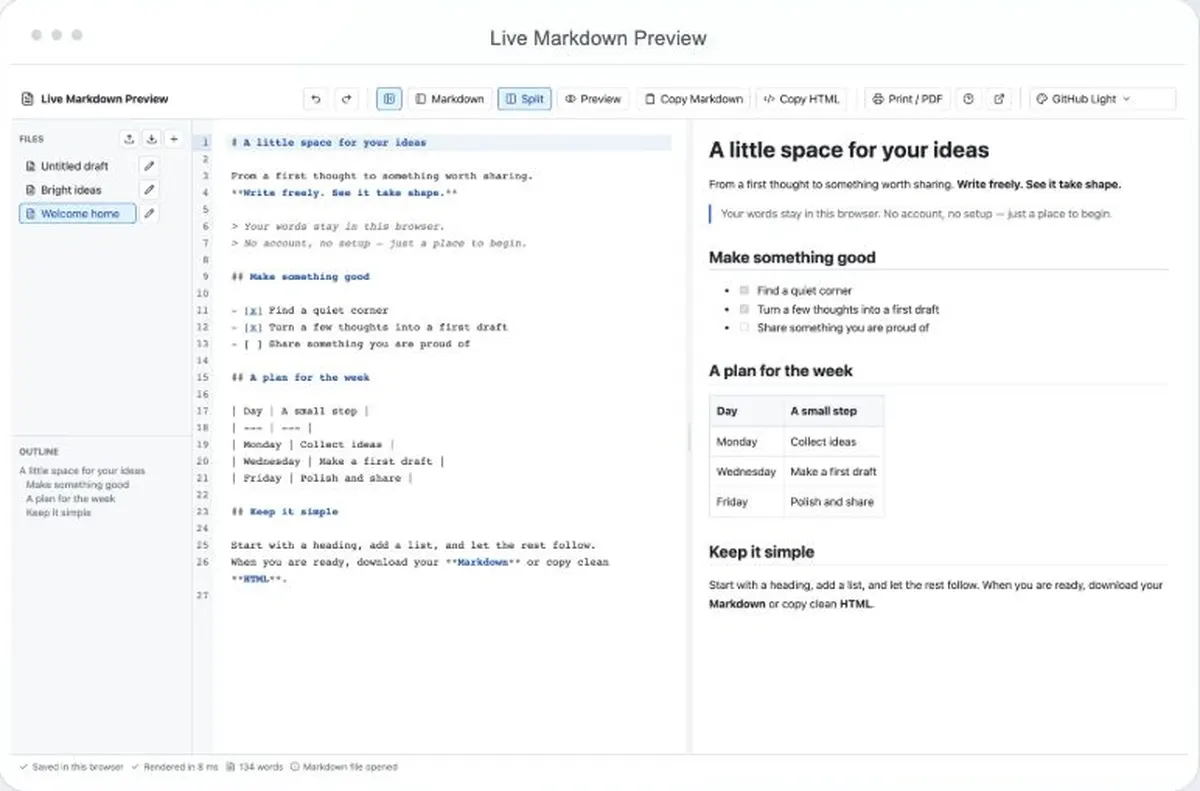Rename Bright ideas with pencil icon
The width and height of the screenshot is (1200, 791).
pyautogui.click(x=149, y=190)
